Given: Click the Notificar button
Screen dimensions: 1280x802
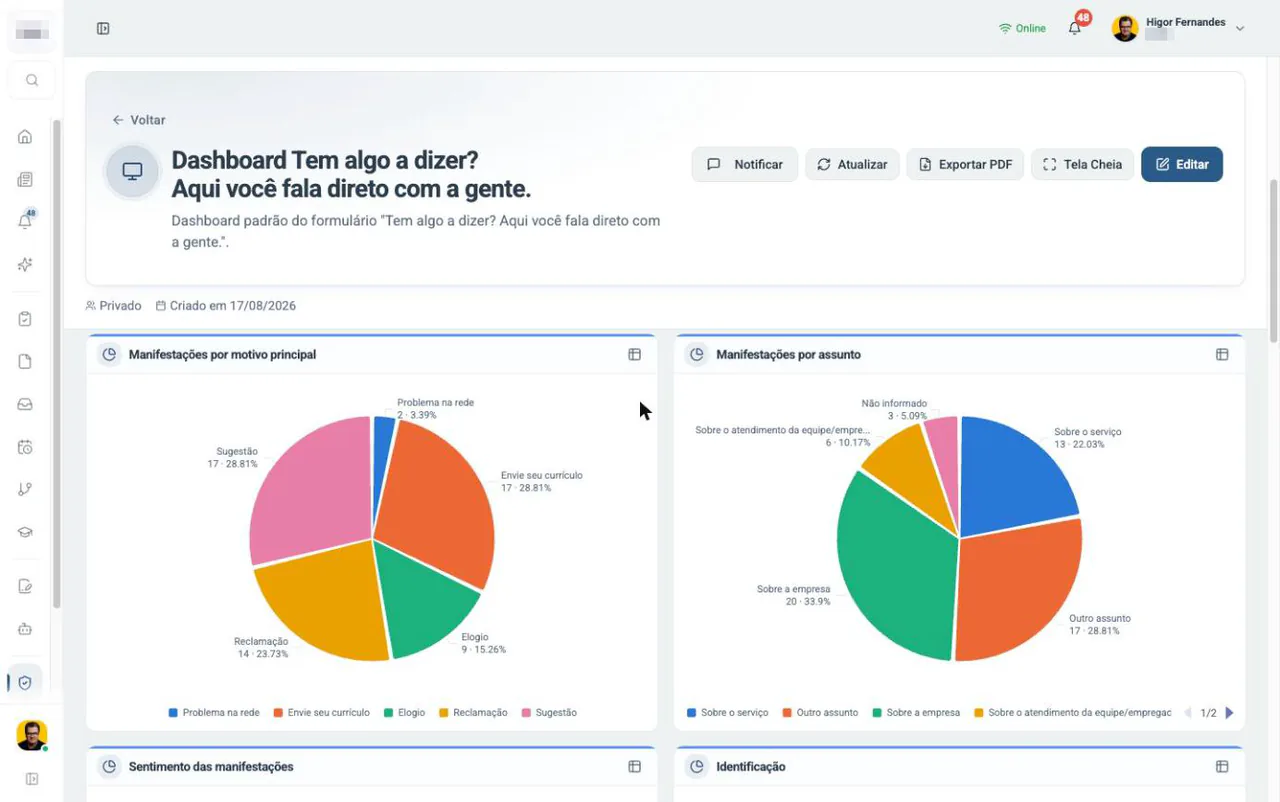Looking at the screenshot, I should [x=744, y=164].
